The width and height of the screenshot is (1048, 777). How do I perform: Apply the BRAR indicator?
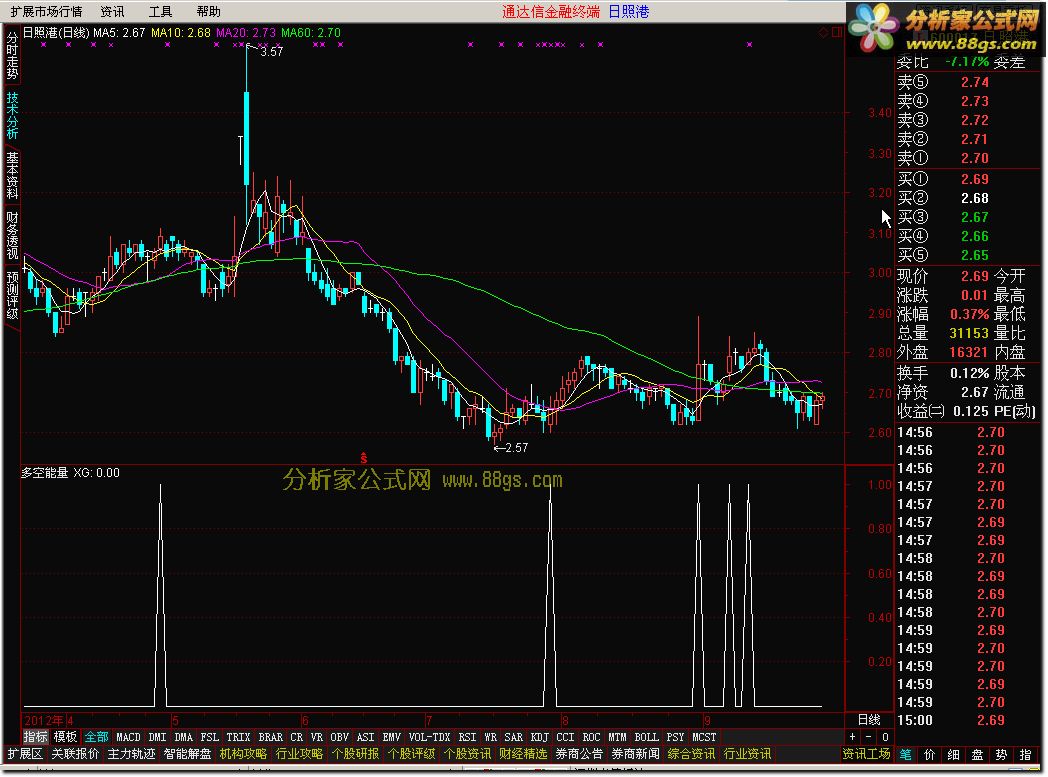[270, 737]
